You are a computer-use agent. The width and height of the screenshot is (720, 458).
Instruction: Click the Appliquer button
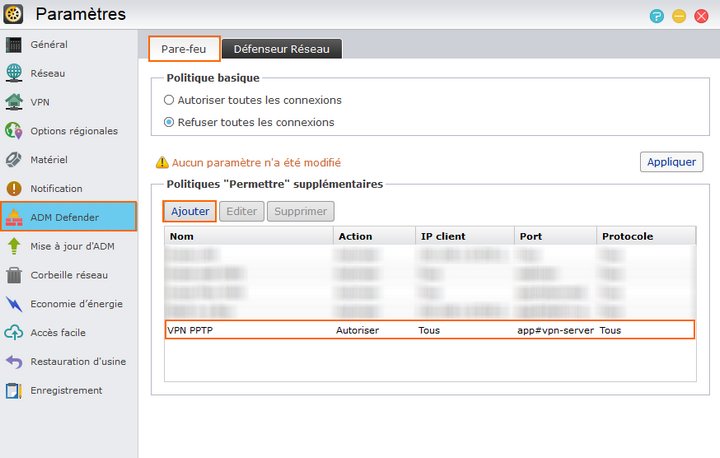point(671,162)
